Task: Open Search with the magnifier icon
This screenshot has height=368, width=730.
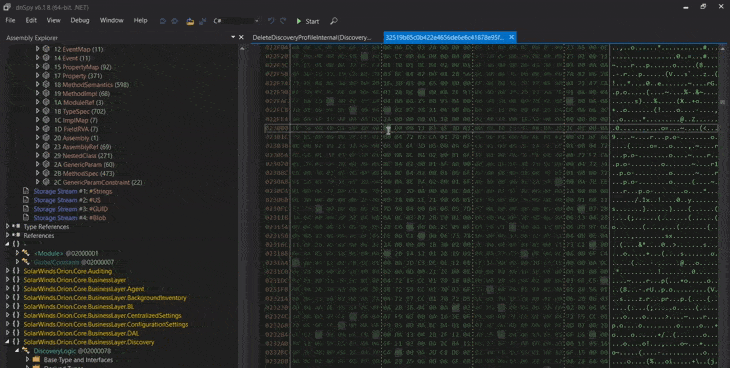Action: pyautogui.click(x=334, y=21)
